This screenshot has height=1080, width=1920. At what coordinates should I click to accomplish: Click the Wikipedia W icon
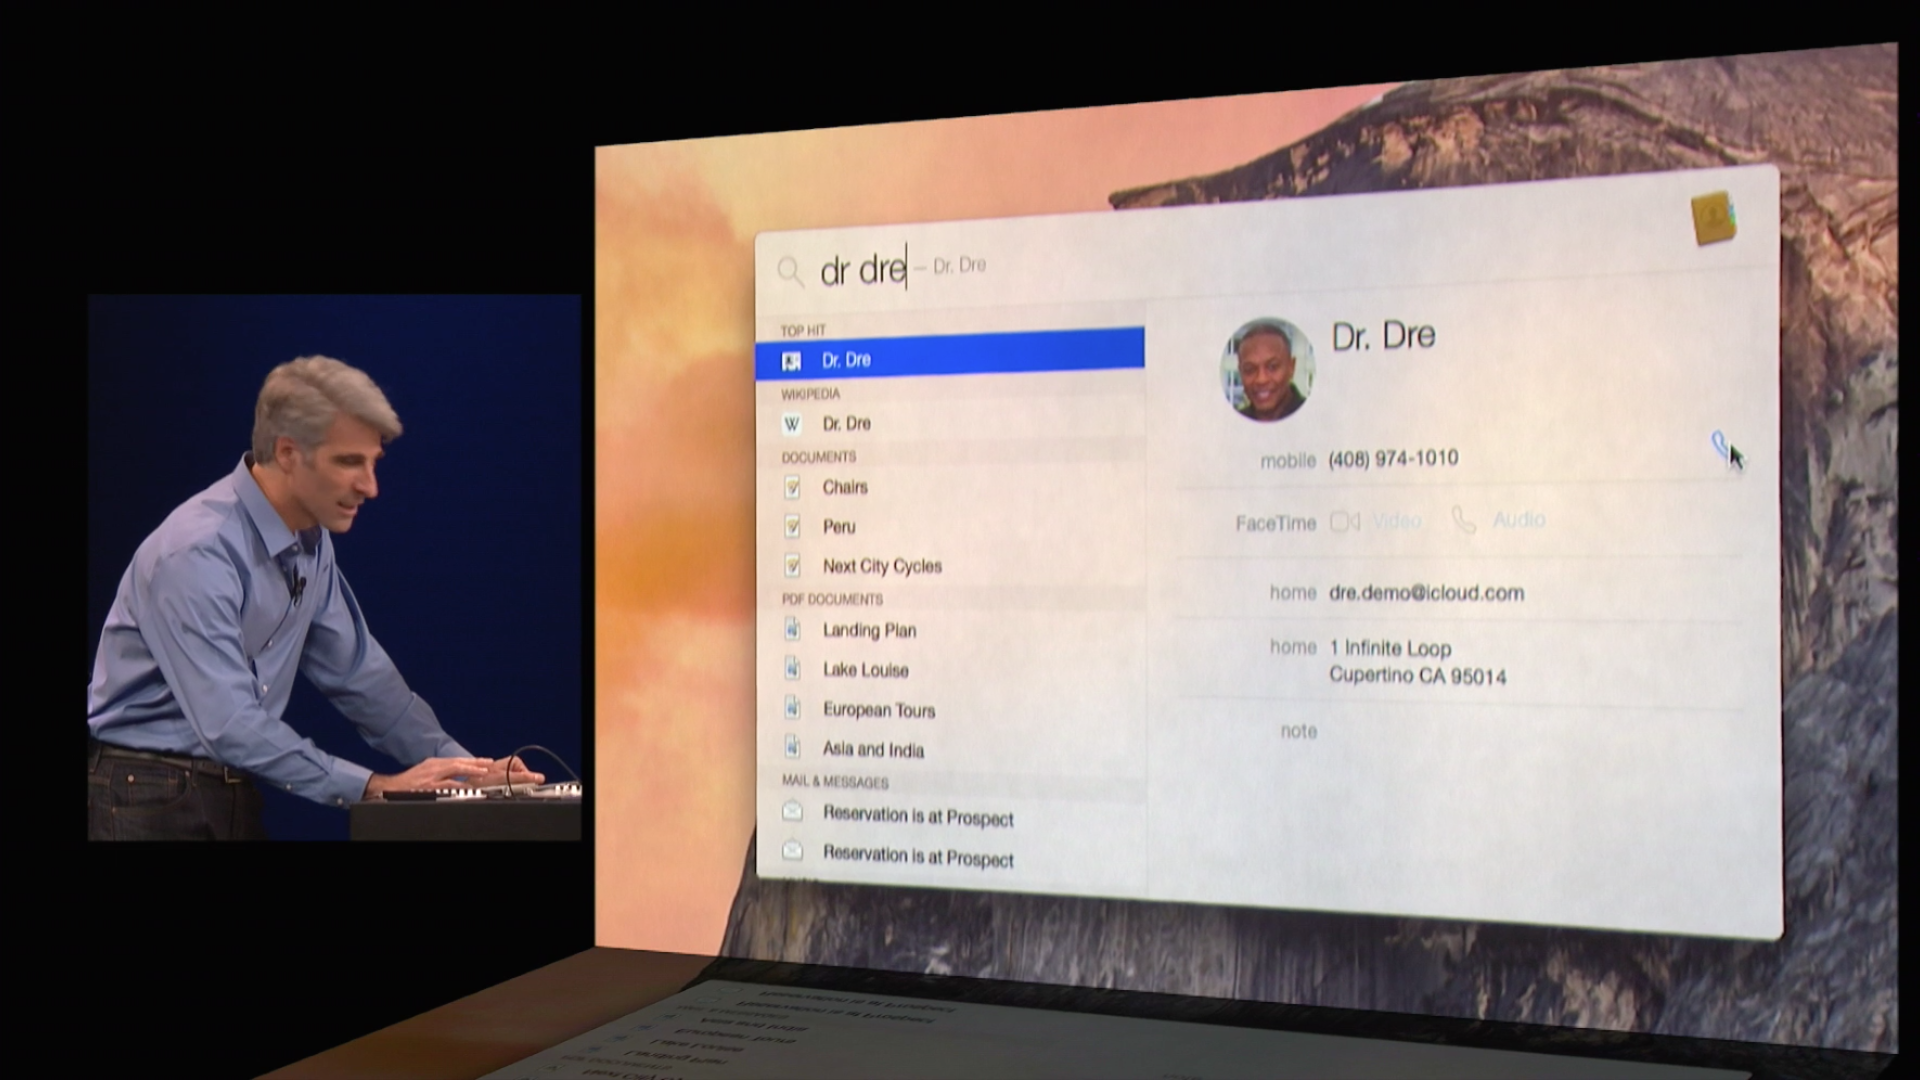pos(792,424)
